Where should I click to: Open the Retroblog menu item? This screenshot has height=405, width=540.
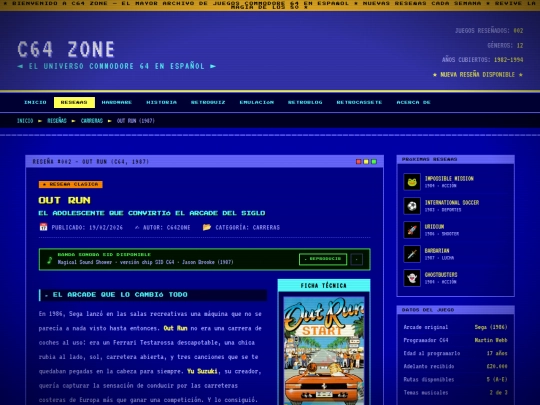[x=305, y=102]
